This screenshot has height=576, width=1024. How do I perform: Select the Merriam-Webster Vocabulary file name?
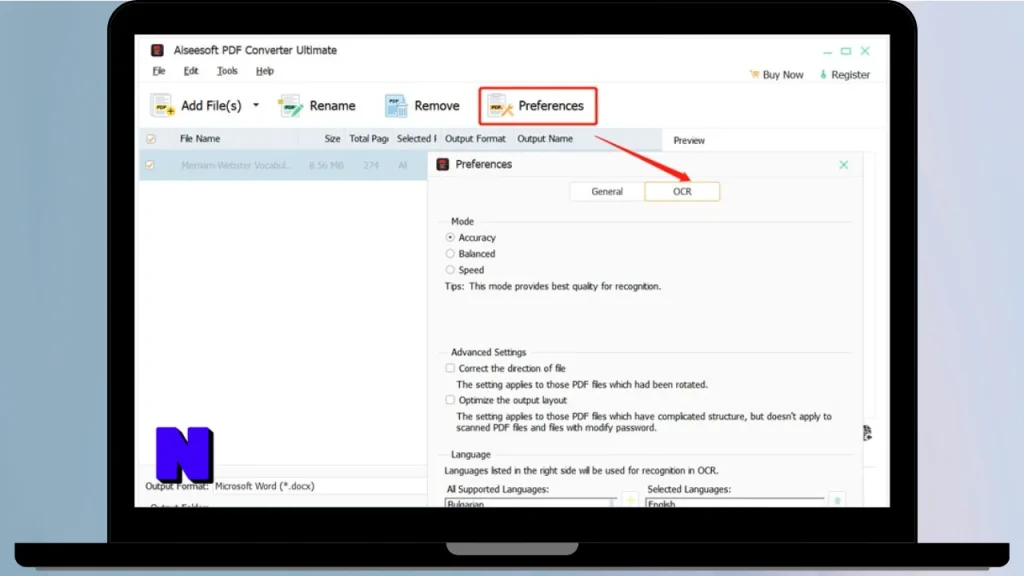point(236,165)
